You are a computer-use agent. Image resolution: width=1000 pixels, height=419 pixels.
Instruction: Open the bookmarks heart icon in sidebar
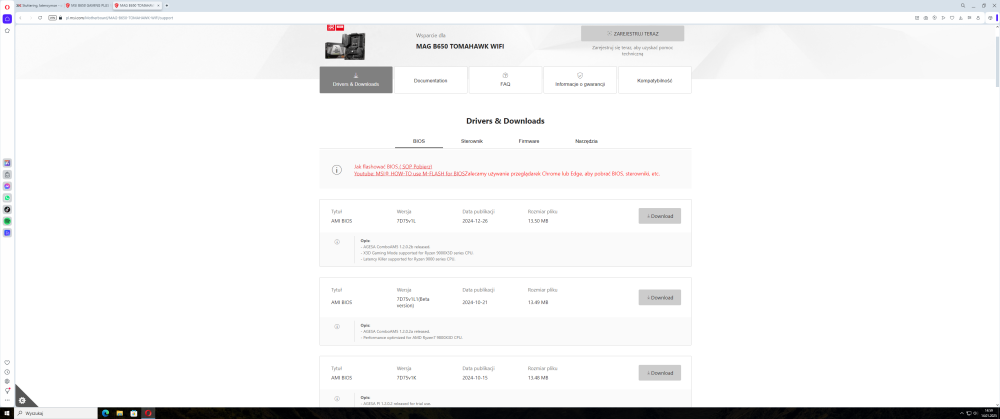pyautogui.click(x=7, y=362)
